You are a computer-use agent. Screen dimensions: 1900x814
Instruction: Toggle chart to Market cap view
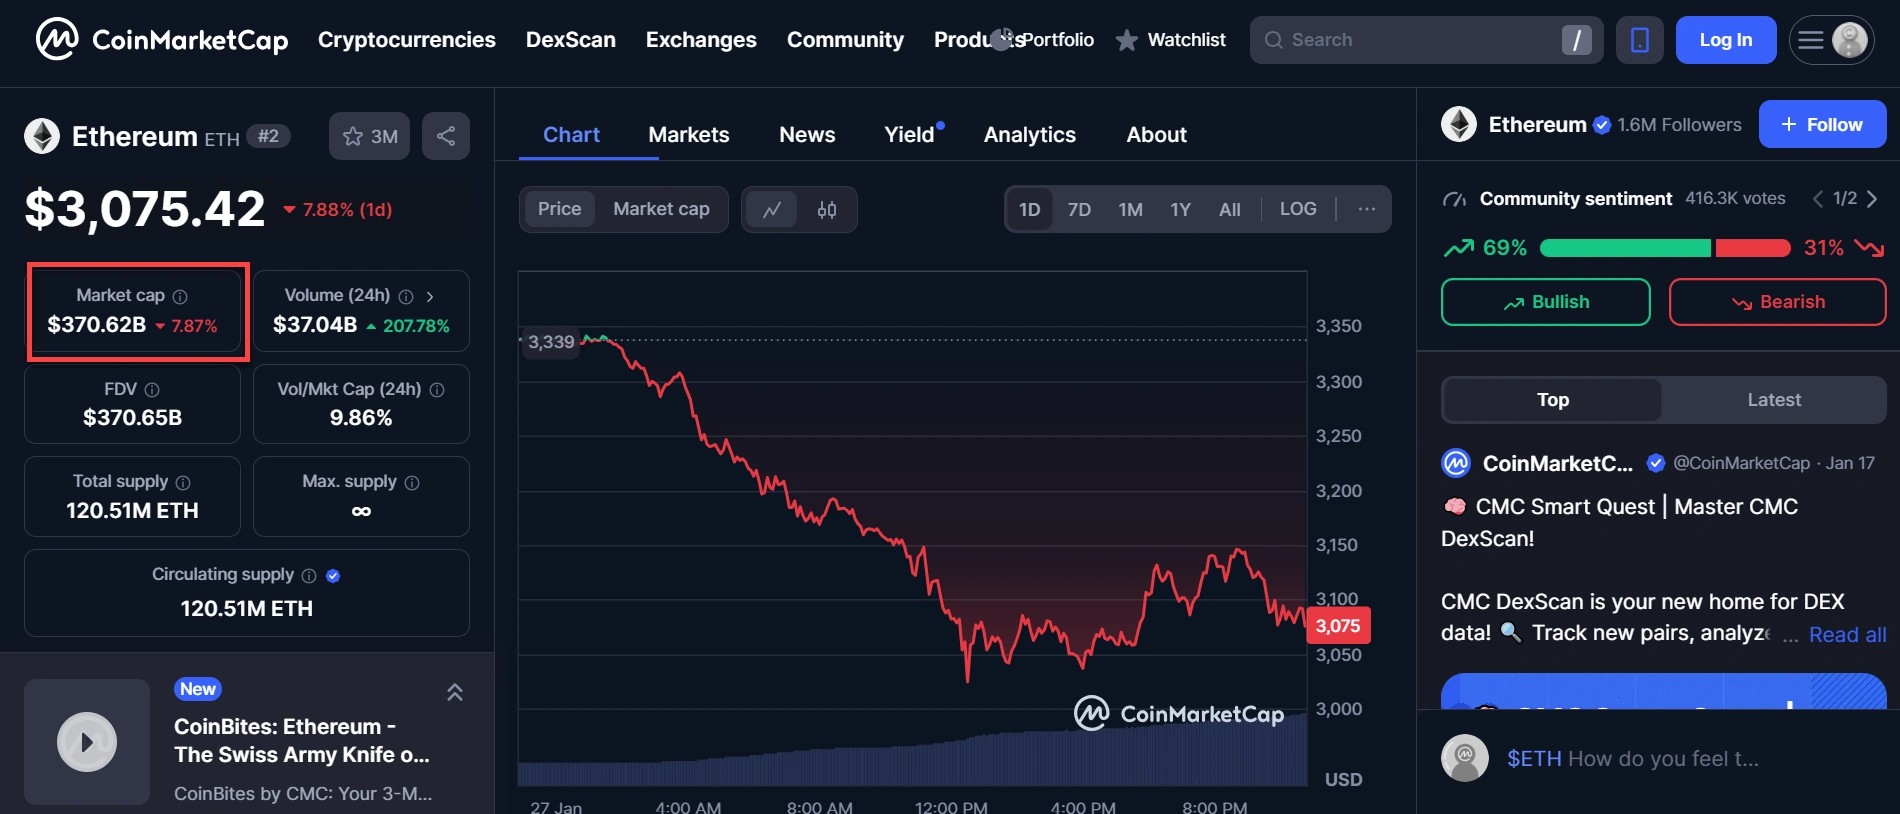coord(661,209)
